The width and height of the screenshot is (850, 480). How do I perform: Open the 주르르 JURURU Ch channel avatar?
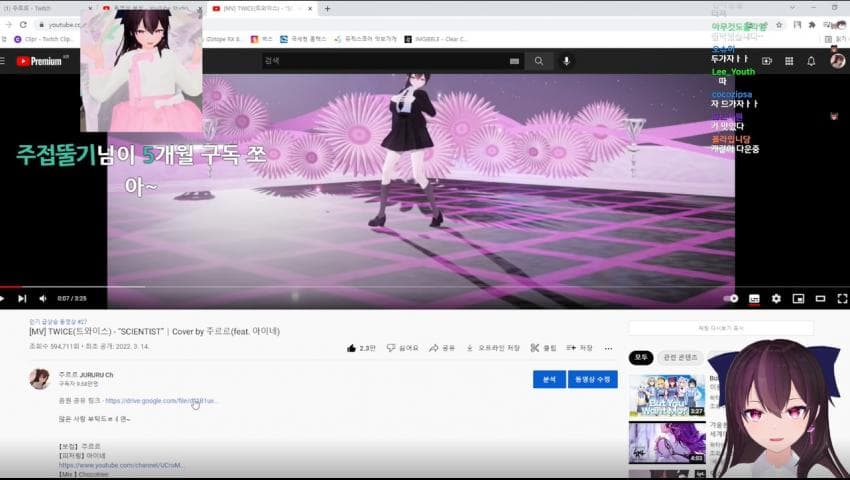(x=40, y=379)
